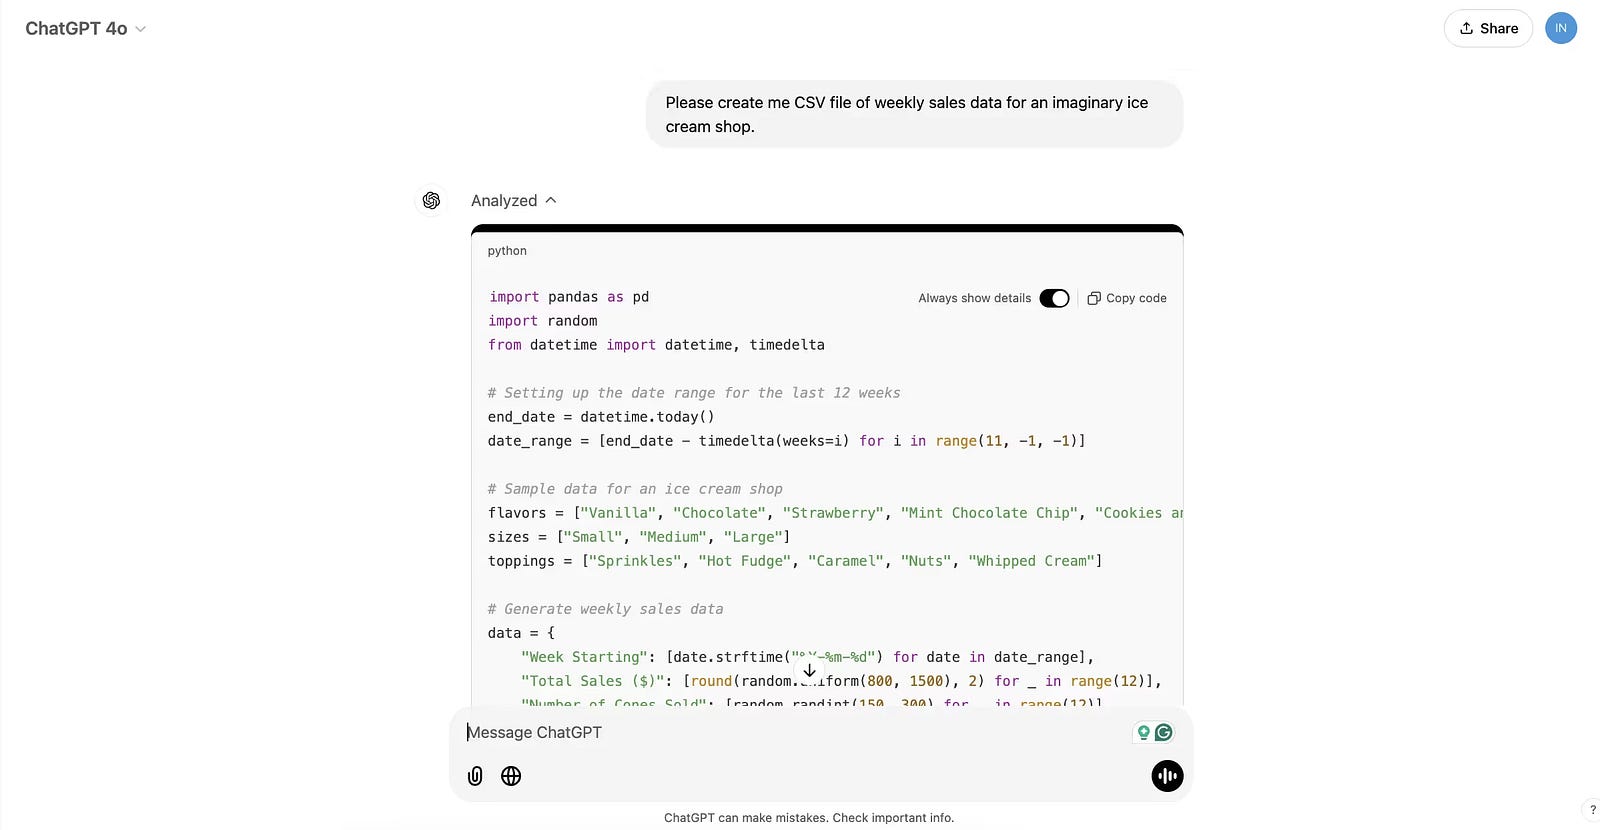Click the lightbulb suggestion icon in message box
This screenshot has height=830, width=1600.
(x=1143, y=733)
